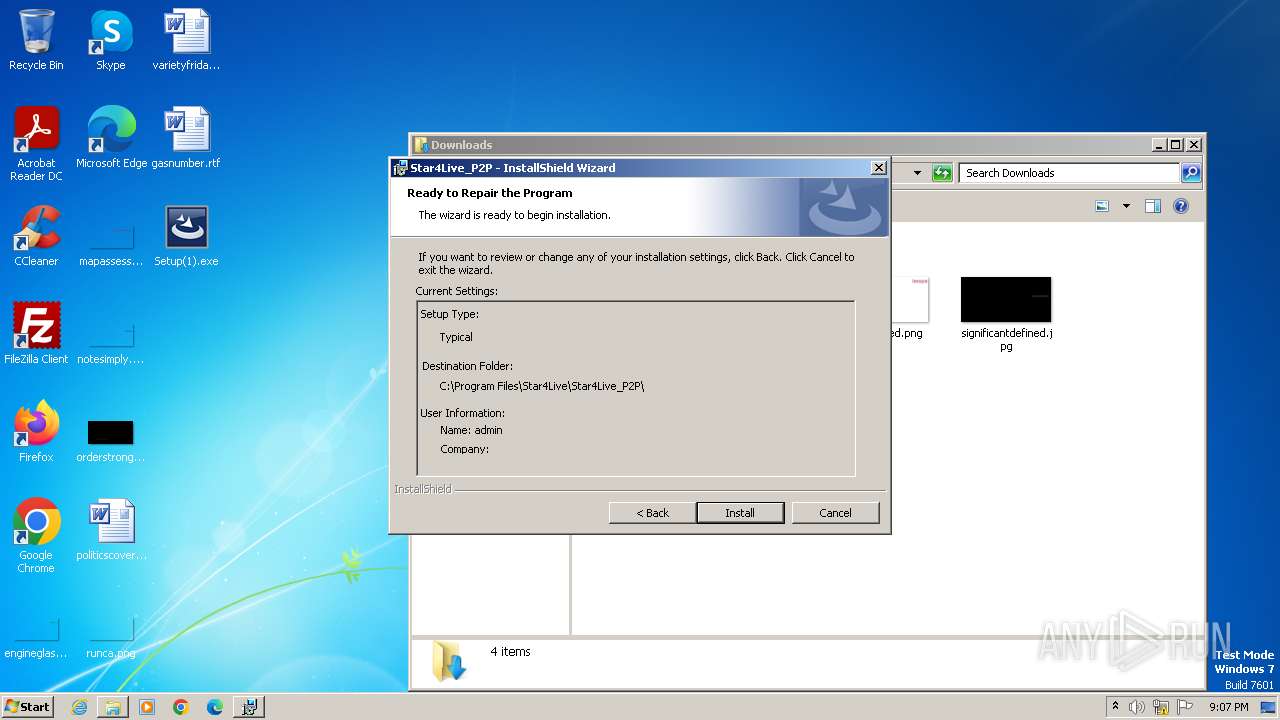Viewport: 1280px width, 720px height.
Task: Open the politicscover Word document icon
Action: click(111, 530)
